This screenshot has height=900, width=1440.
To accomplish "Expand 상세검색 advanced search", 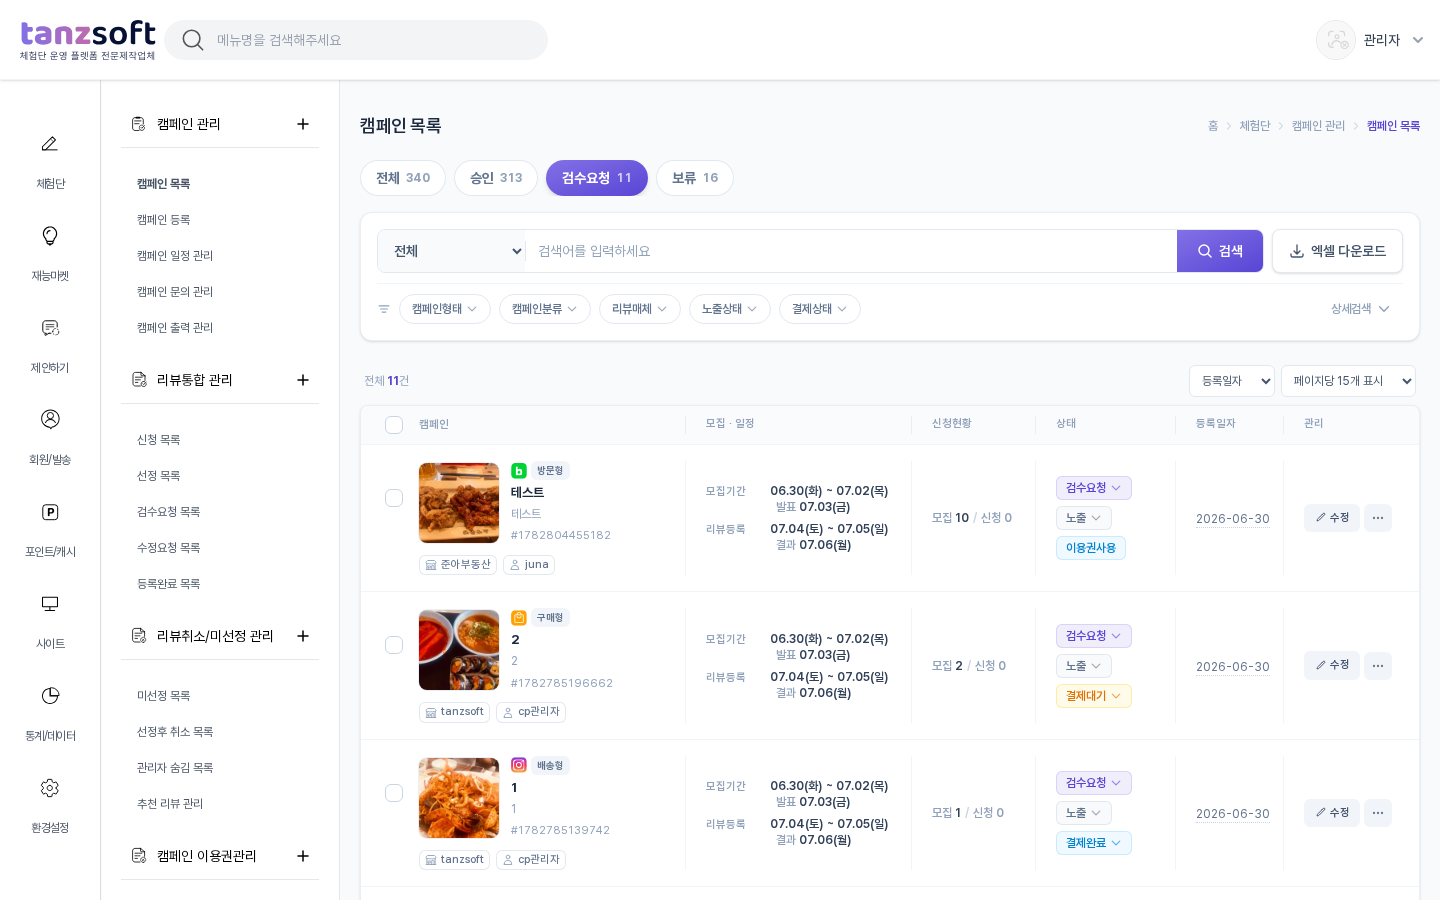I will [1360, 309].
